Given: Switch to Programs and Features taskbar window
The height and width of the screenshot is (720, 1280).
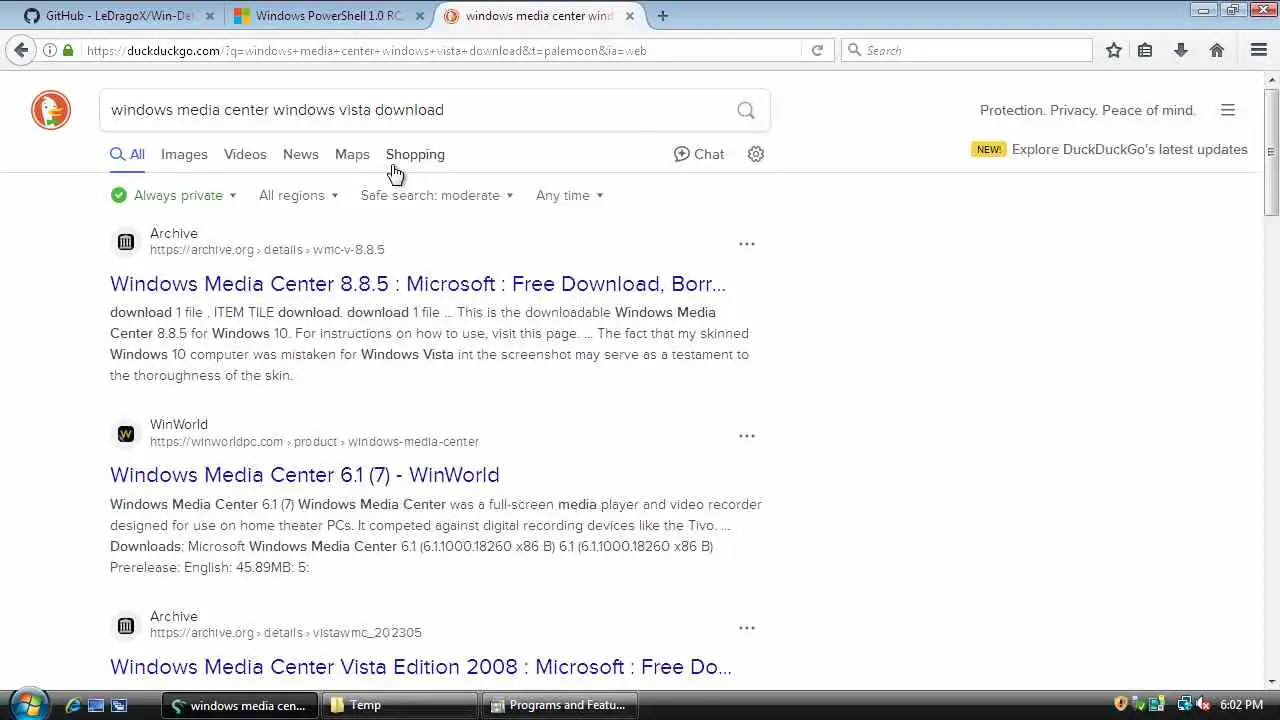Looking at the screenshot, I should (x=560, y=705).
